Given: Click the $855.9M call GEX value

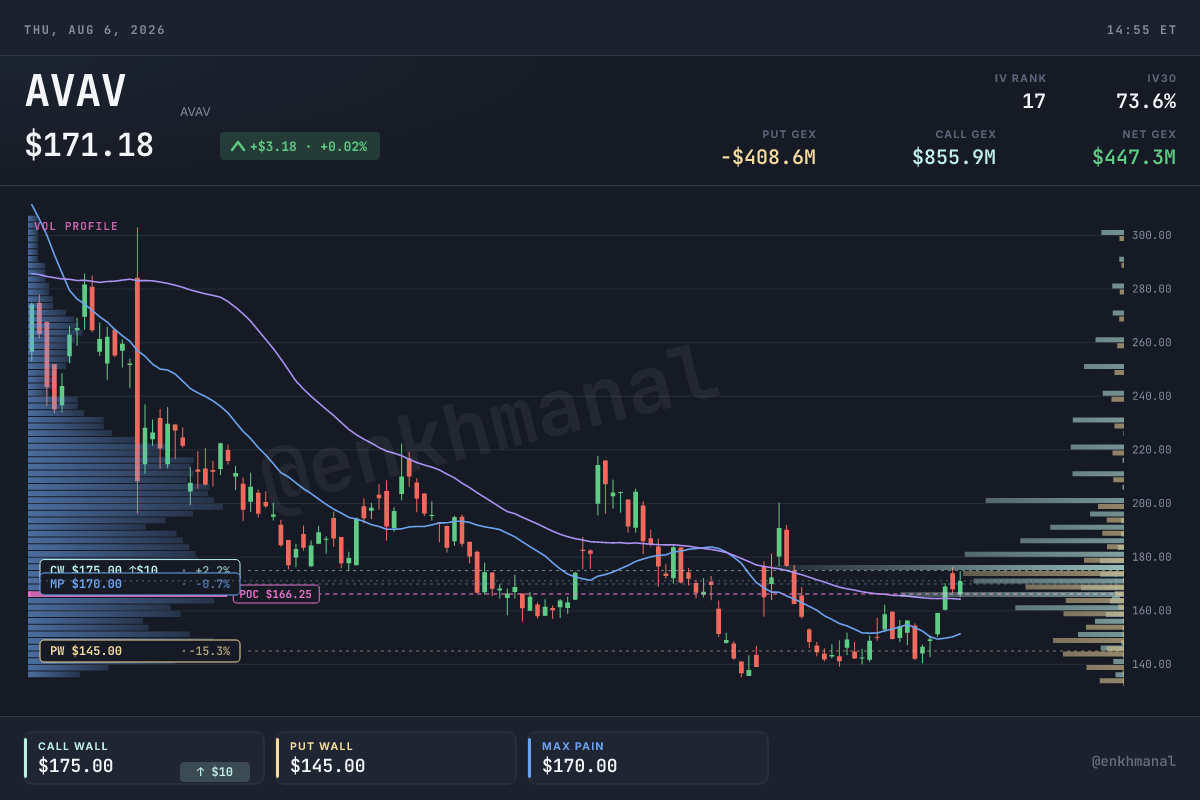Looking at the screenshot, I should [954, 157].
